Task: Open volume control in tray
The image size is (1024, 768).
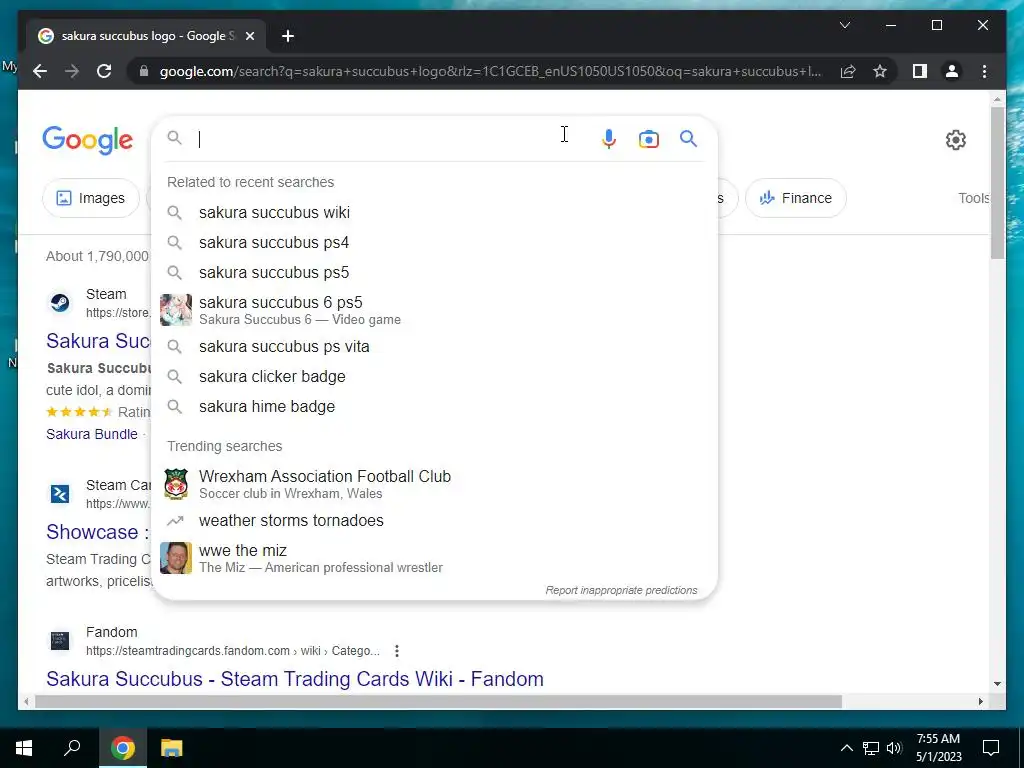Action: tap(894, 748)
